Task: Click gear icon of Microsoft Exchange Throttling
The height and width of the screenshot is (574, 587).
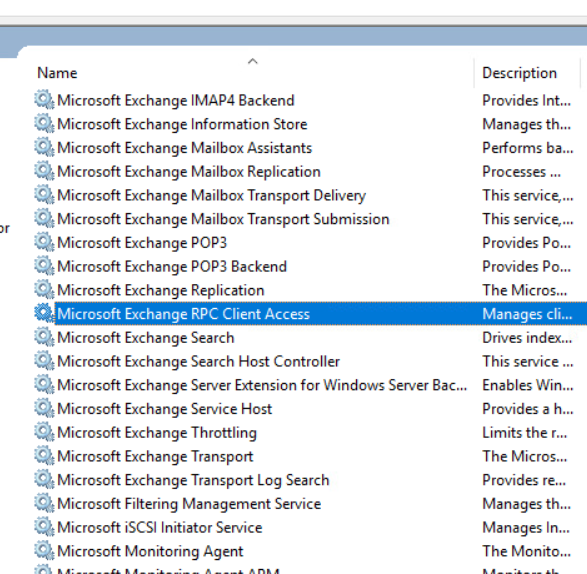Action: 44,432
